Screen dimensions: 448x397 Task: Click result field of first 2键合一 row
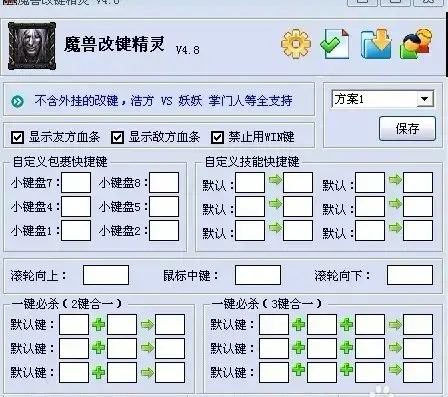(x=170, y=324)
